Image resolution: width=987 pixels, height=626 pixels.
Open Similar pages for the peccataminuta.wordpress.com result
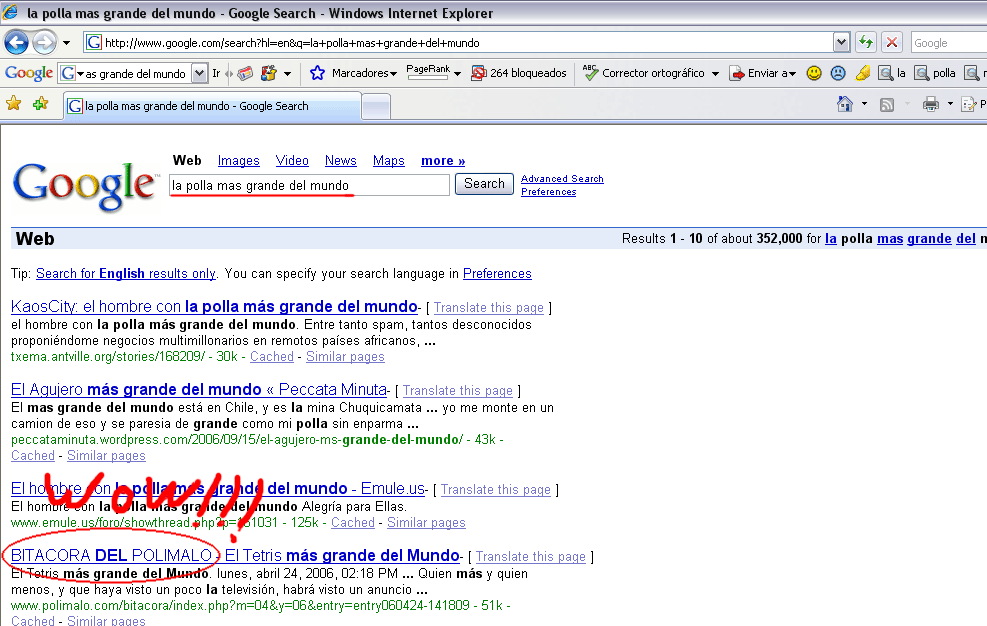tap(106, 455)
